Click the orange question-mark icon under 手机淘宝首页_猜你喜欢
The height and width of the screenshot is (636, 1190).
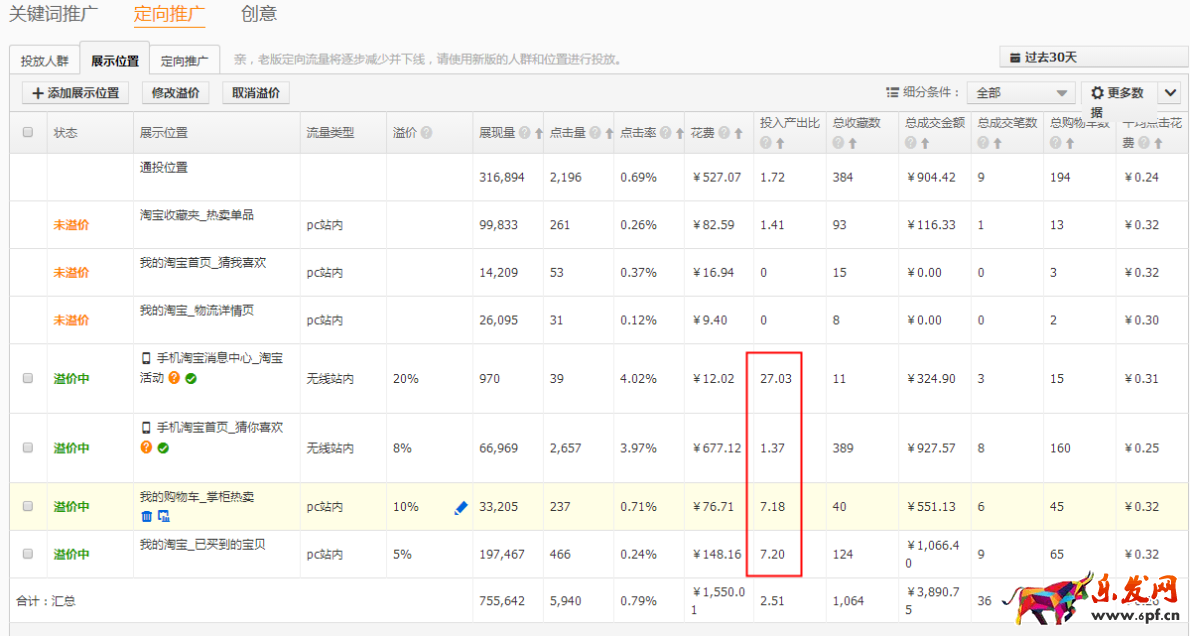145,445
